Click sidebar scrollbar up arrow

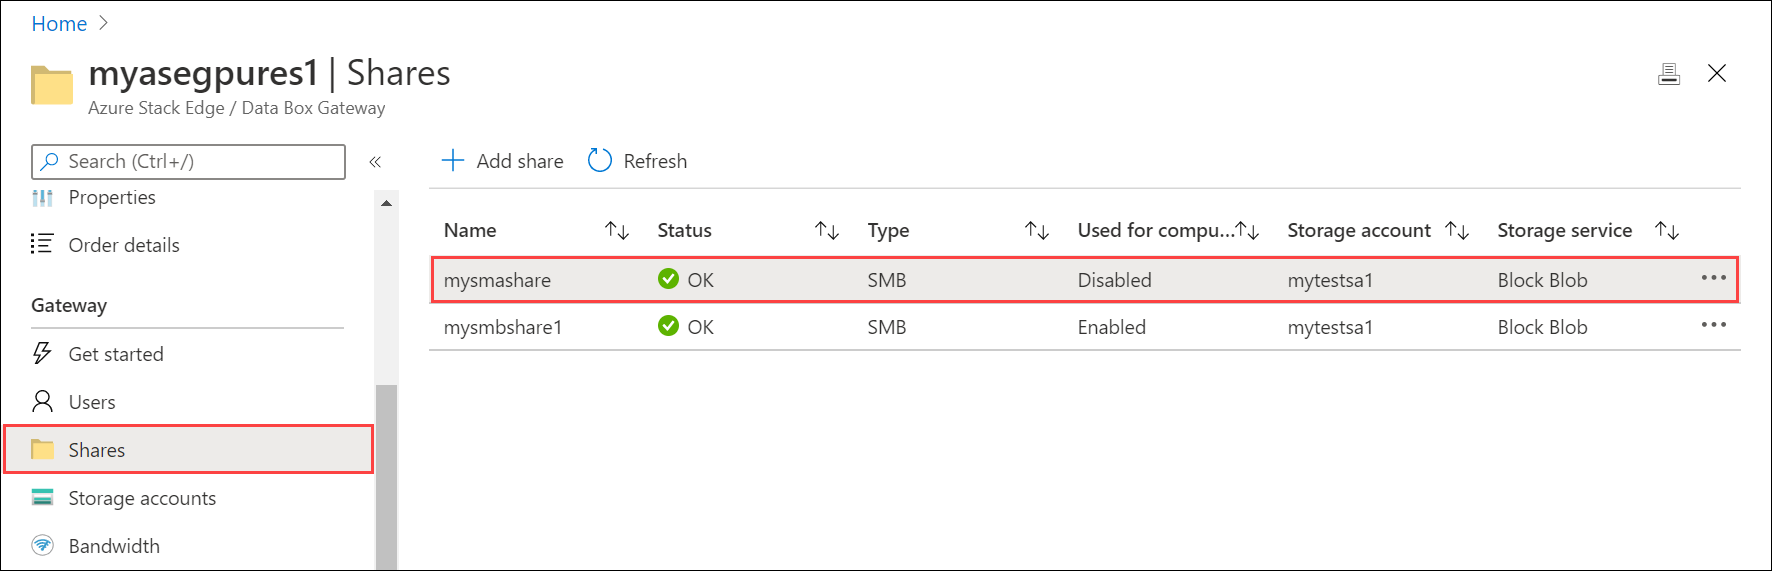click(386, 203)
